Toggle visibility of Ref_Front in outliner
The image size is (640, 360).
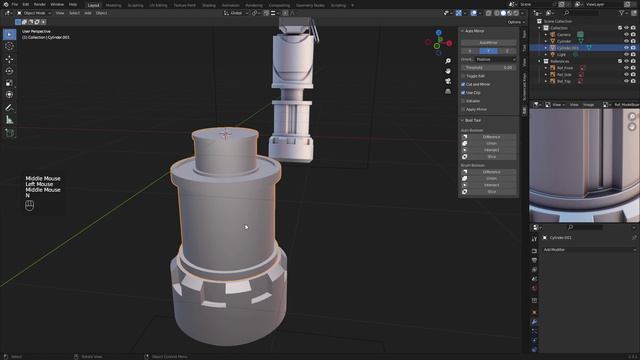pos(626,68)
